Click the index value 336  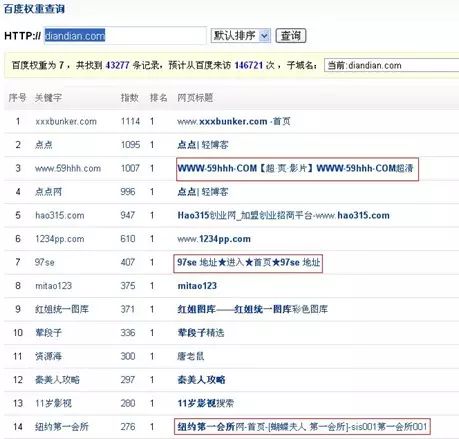coord(128,333)
